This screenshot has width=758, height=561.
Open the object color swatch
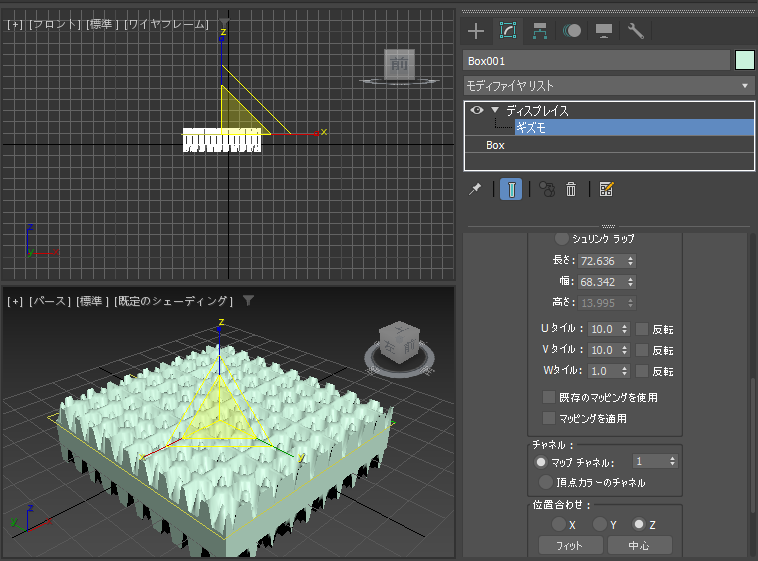pyautogui.click(x=744, y=61)
